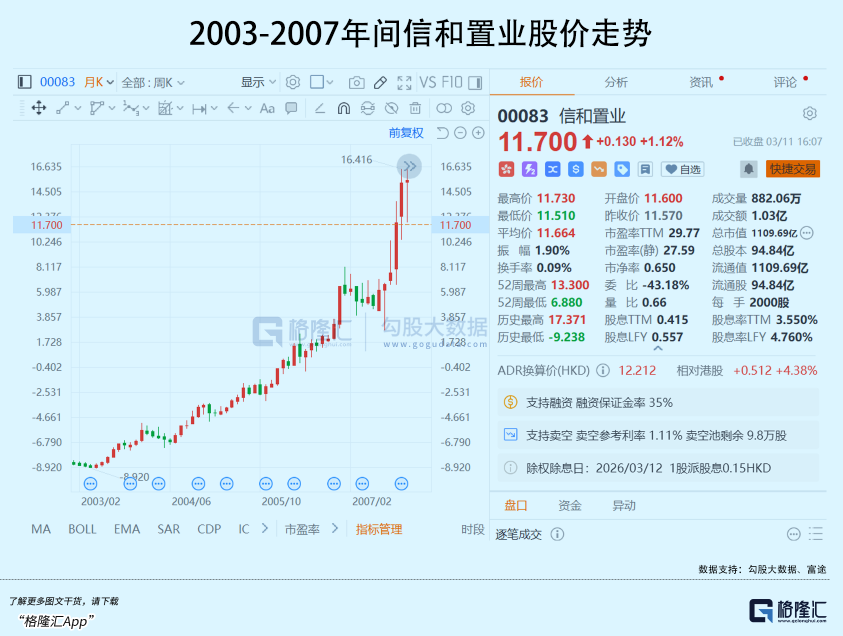Open 指标管理 indicator management
Viewport: 843px width, 636px height.
click(x=378, y=529)
